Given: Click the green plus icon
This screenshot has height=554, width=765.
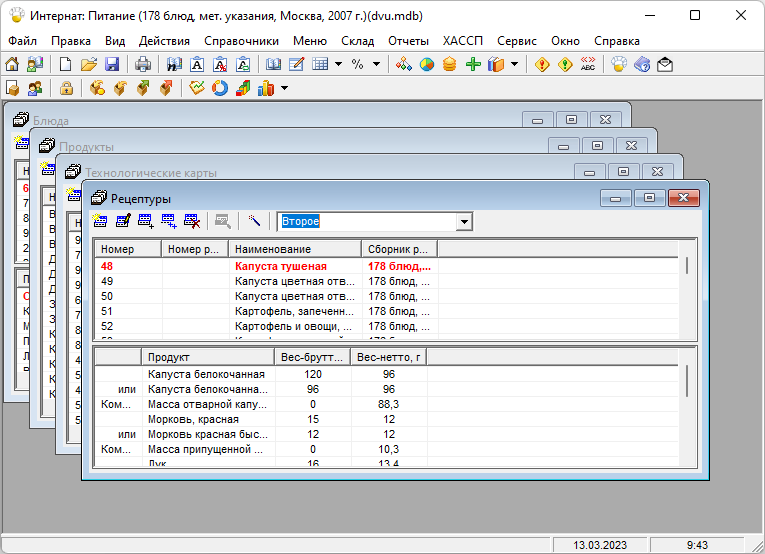Looking at the screenshot, I should 473,64.
